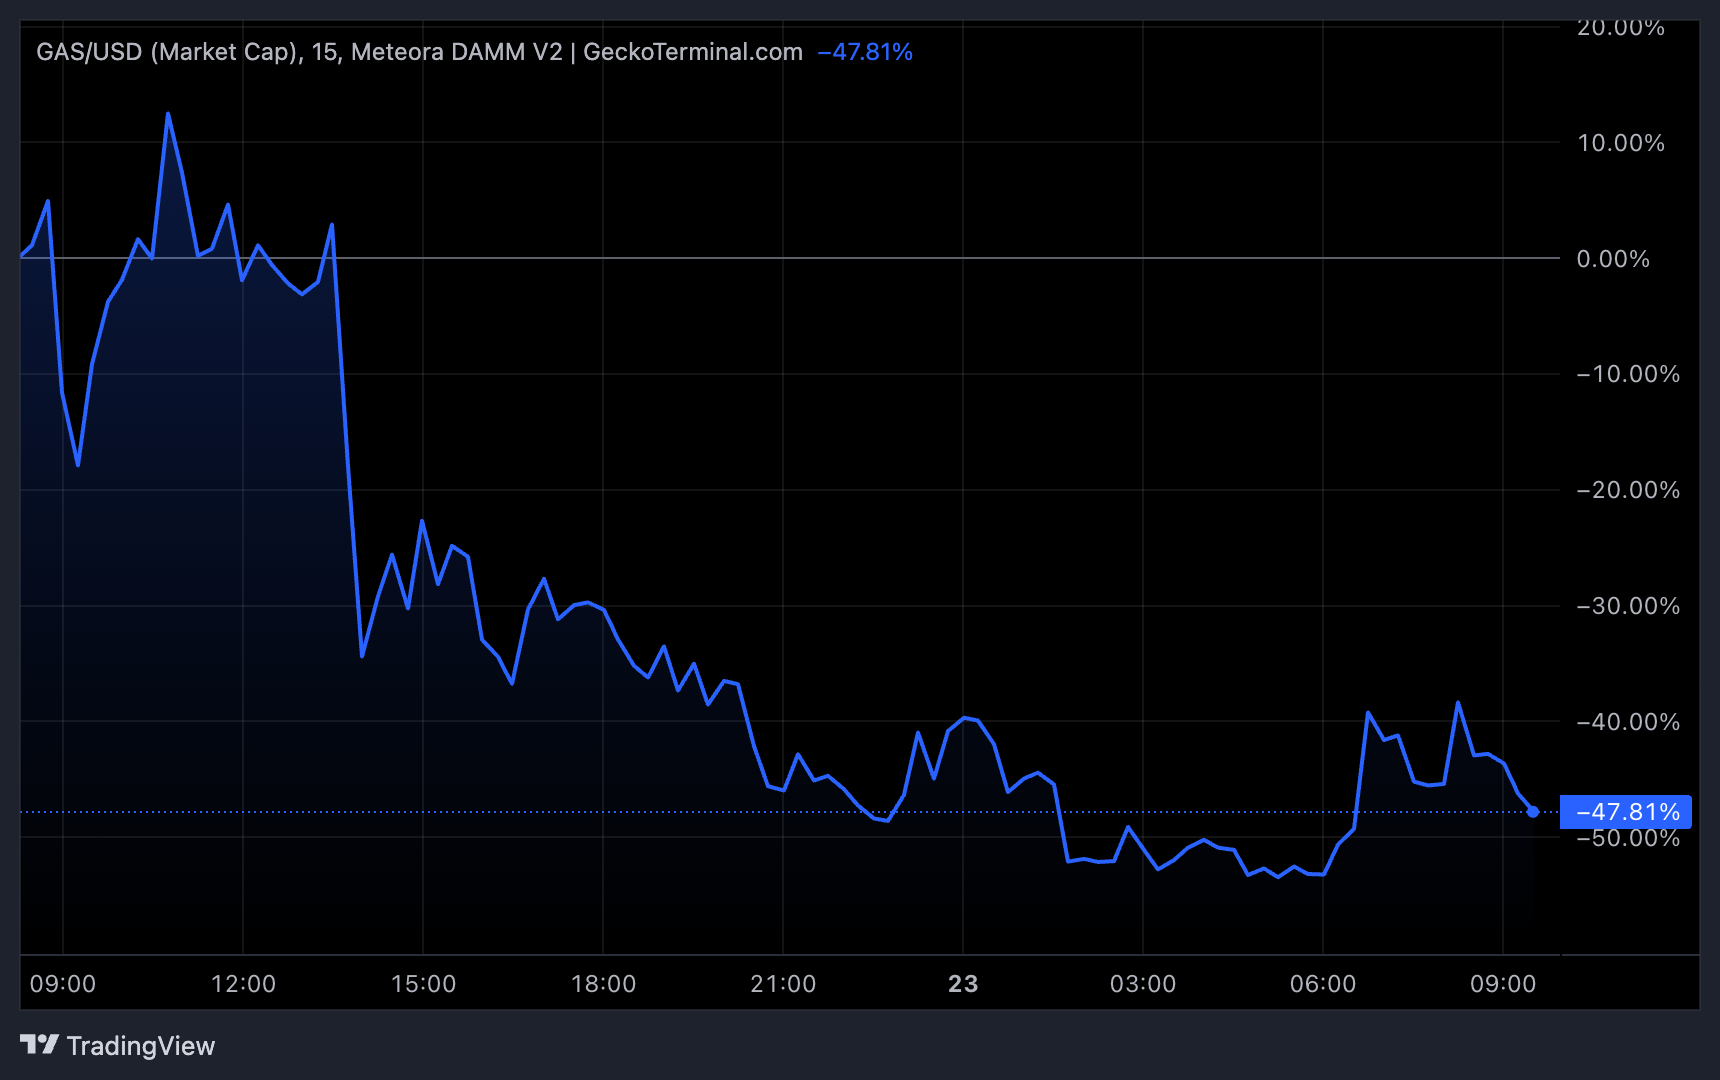Click the −47.81% price label on right axis
1720x1080 pixels.
coord(1625,812)
